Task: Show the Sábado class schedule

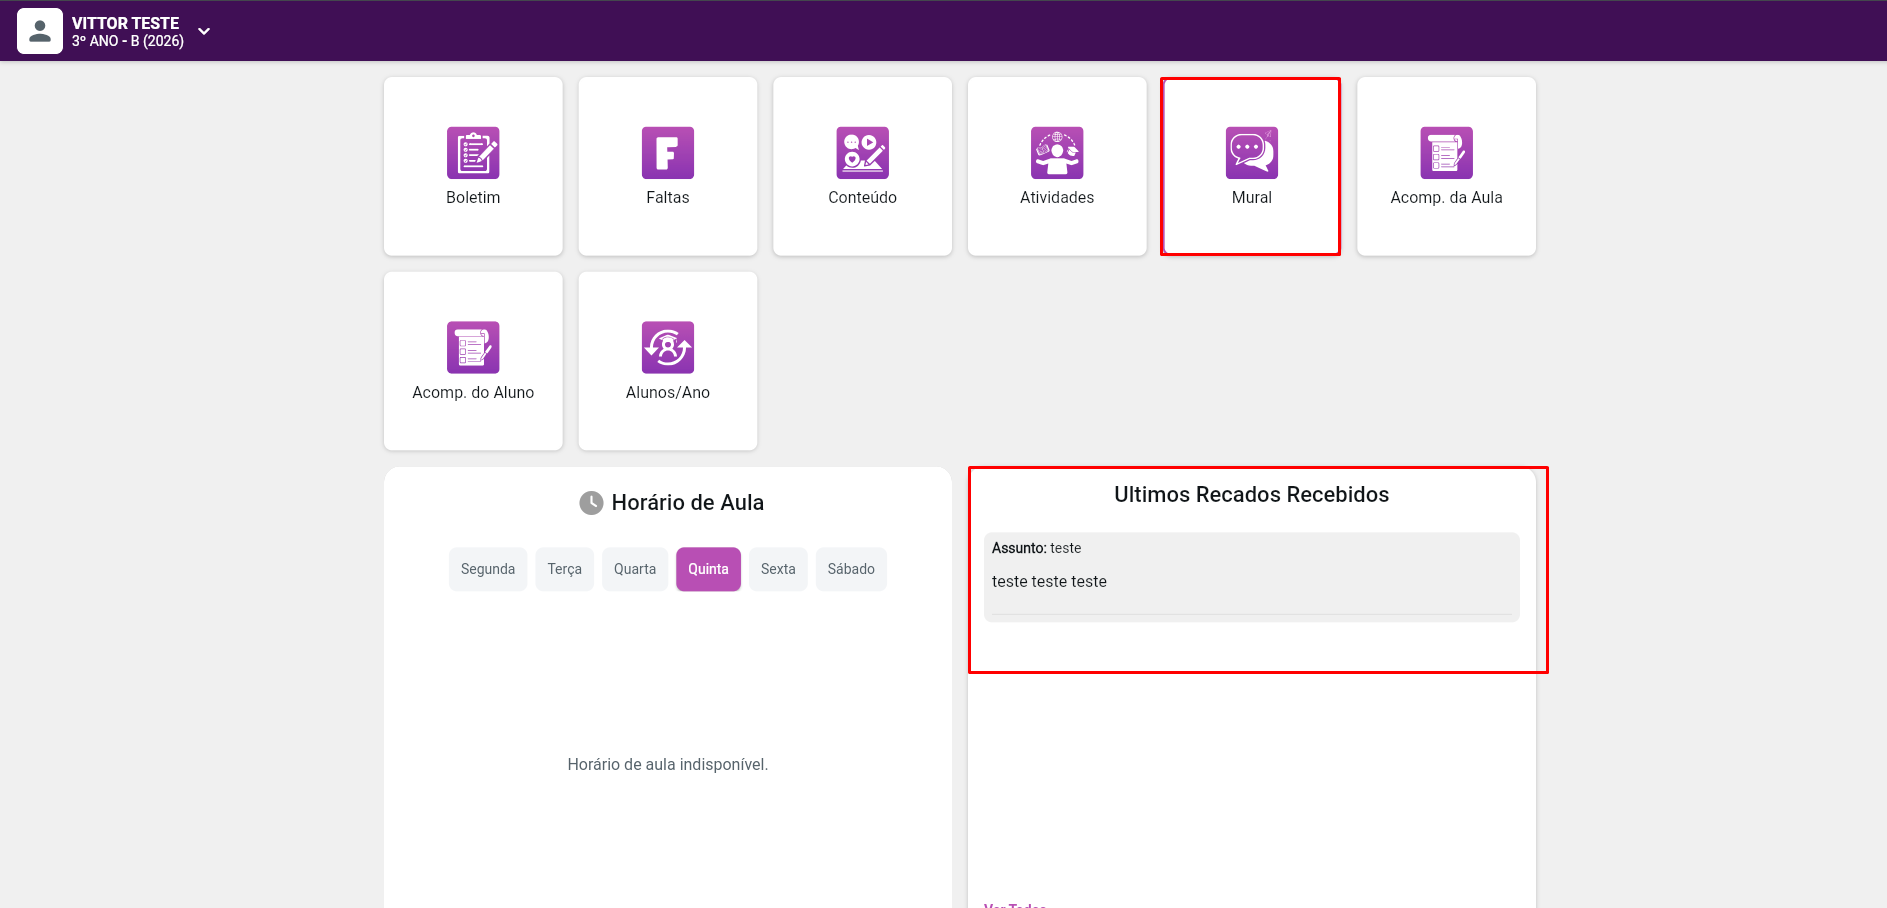Action: coord(851,569)
